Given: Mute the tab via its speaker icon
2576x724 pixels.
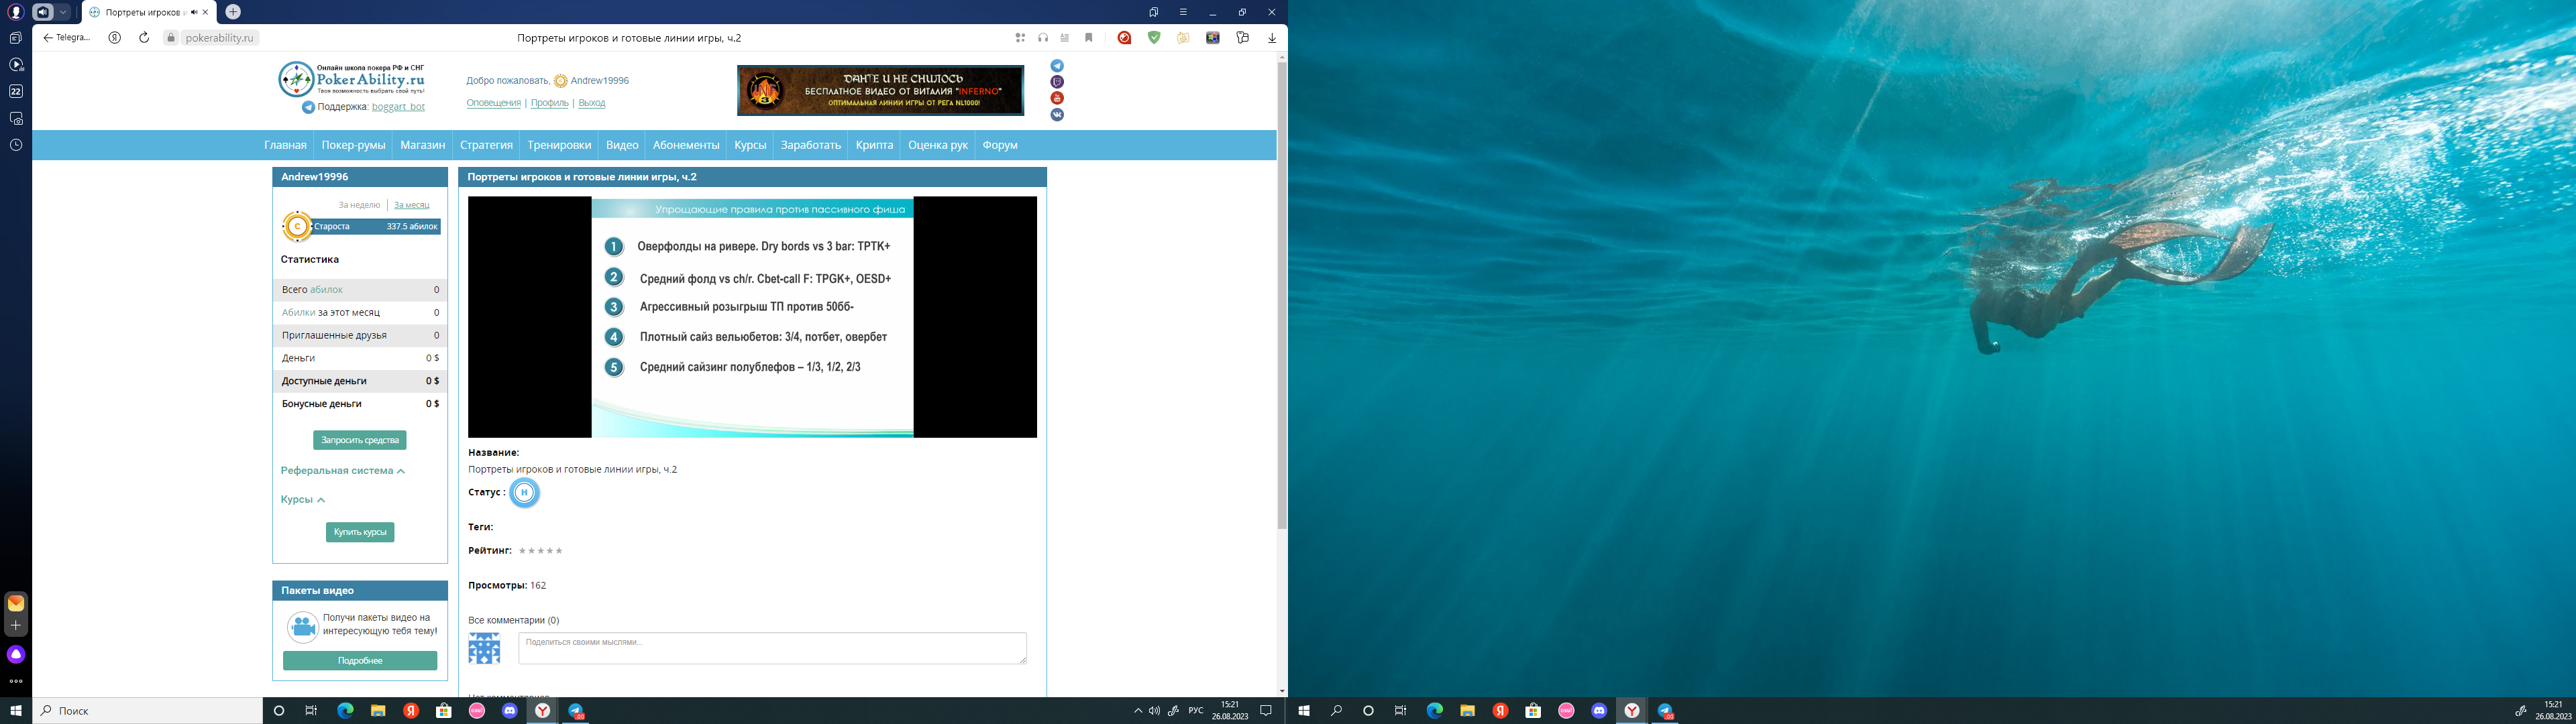Looking at the screenshot, I should pyautogui.click(x=193, y=12).
